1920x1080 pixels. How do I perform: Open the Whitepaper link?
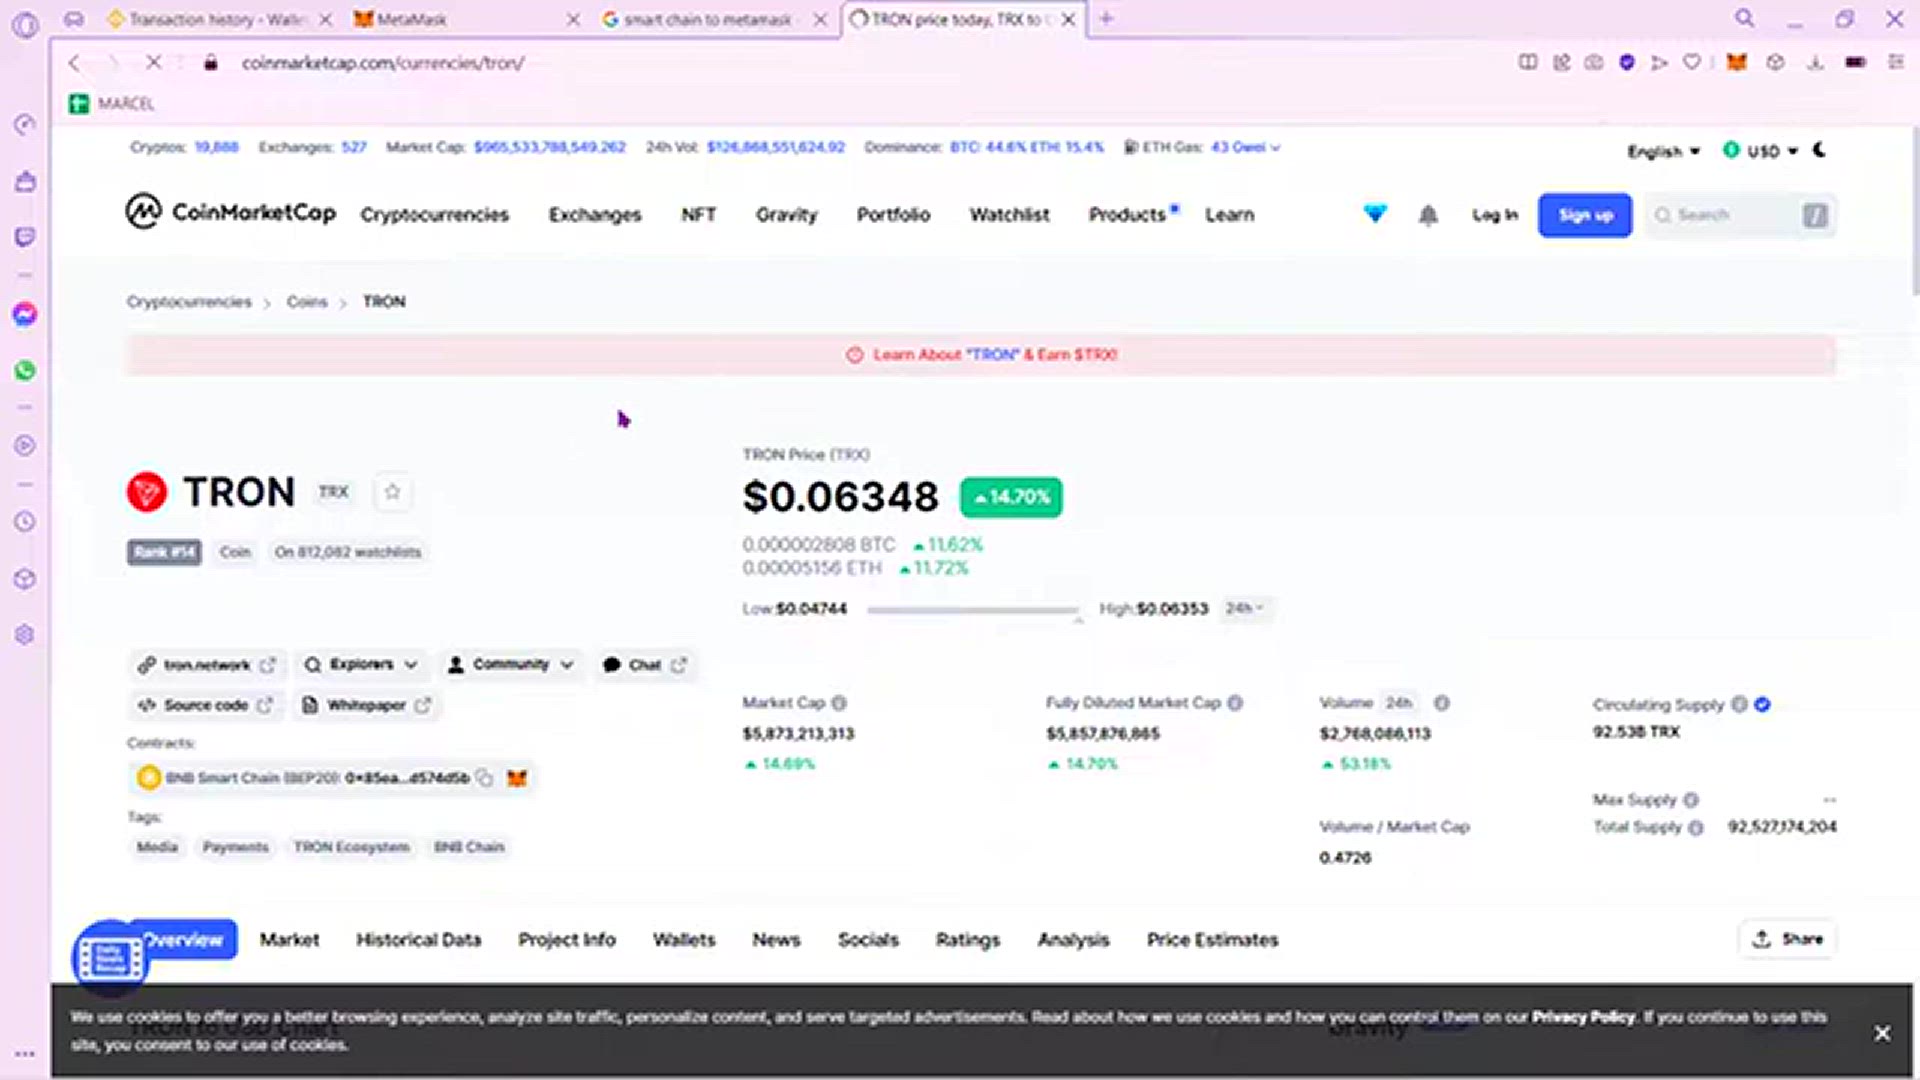pyautogui.click(x=366, y=705)
